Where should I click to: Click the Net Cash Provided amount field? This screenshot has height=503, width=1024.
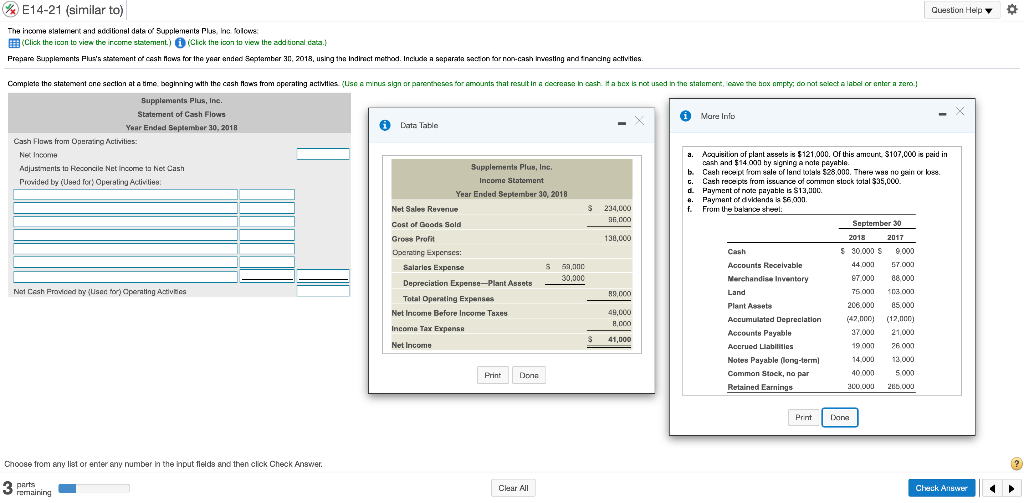(323, 291)
